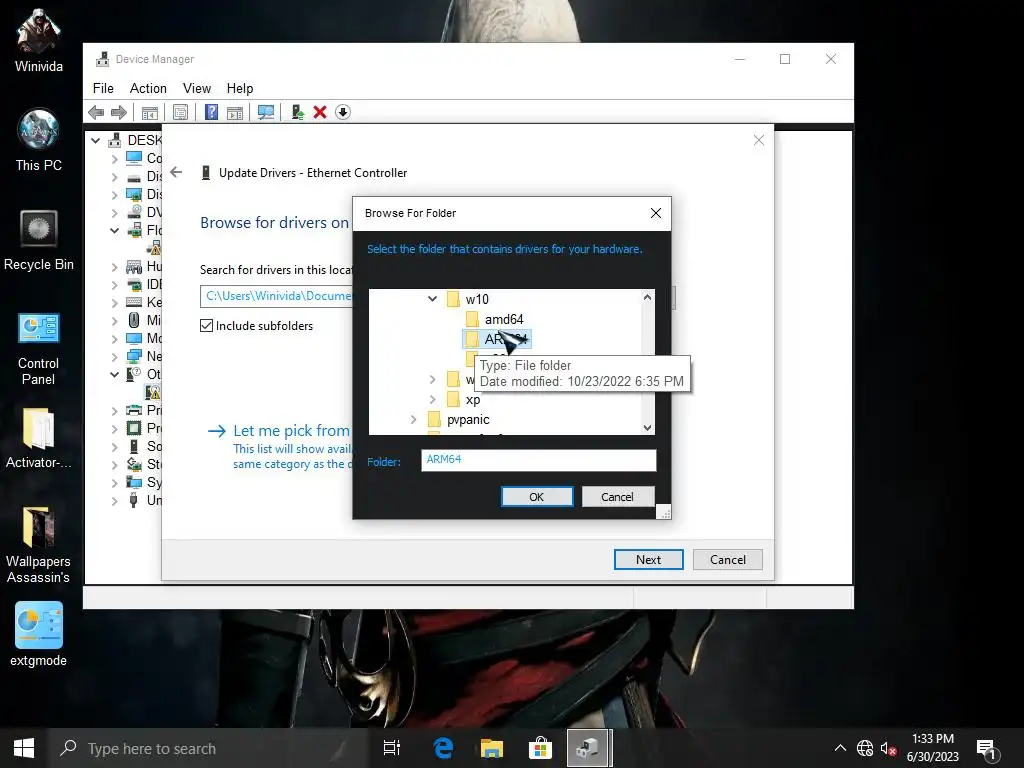
Task: Click the blue Help question-mark toolbar icon
Action: pyautogui.click(x=211, y=112)
